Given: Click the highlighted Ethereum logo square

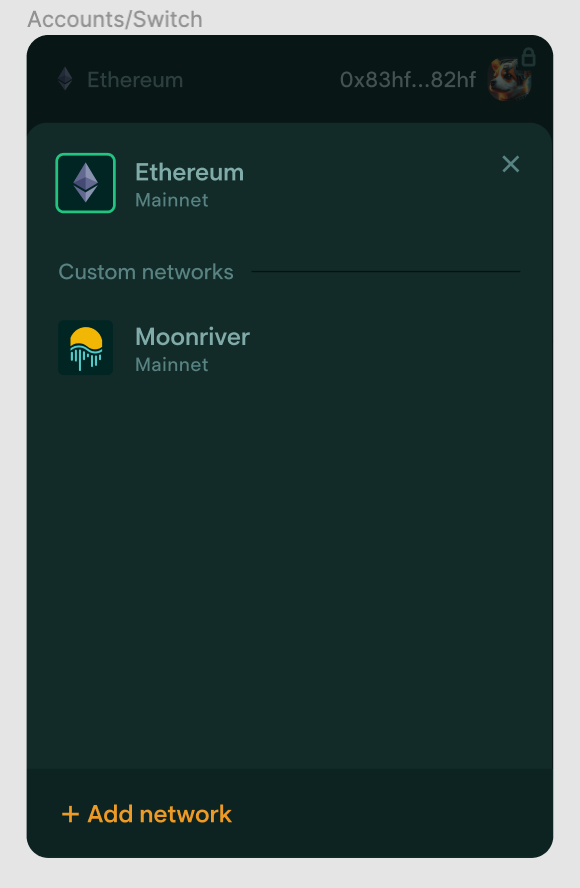Looking at the screenshot, I should (86, 183).
